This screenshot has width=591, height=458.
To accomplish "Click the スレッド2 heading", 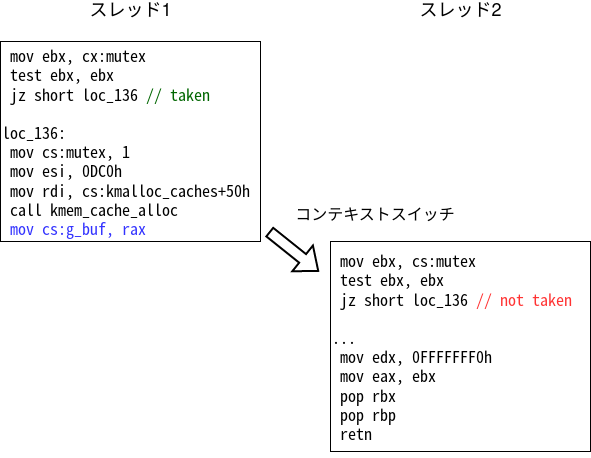I will tap(461, 10).
